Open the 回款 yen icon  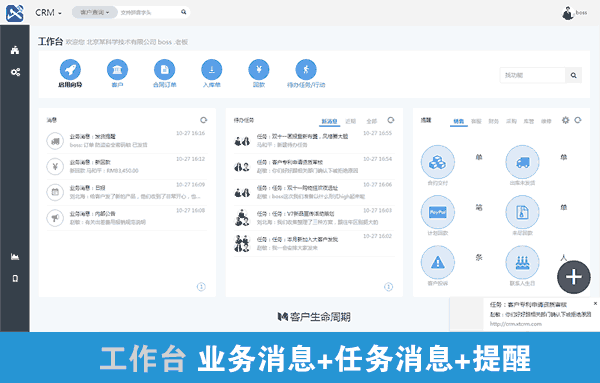pyautogui.click(x=259, y=70)
